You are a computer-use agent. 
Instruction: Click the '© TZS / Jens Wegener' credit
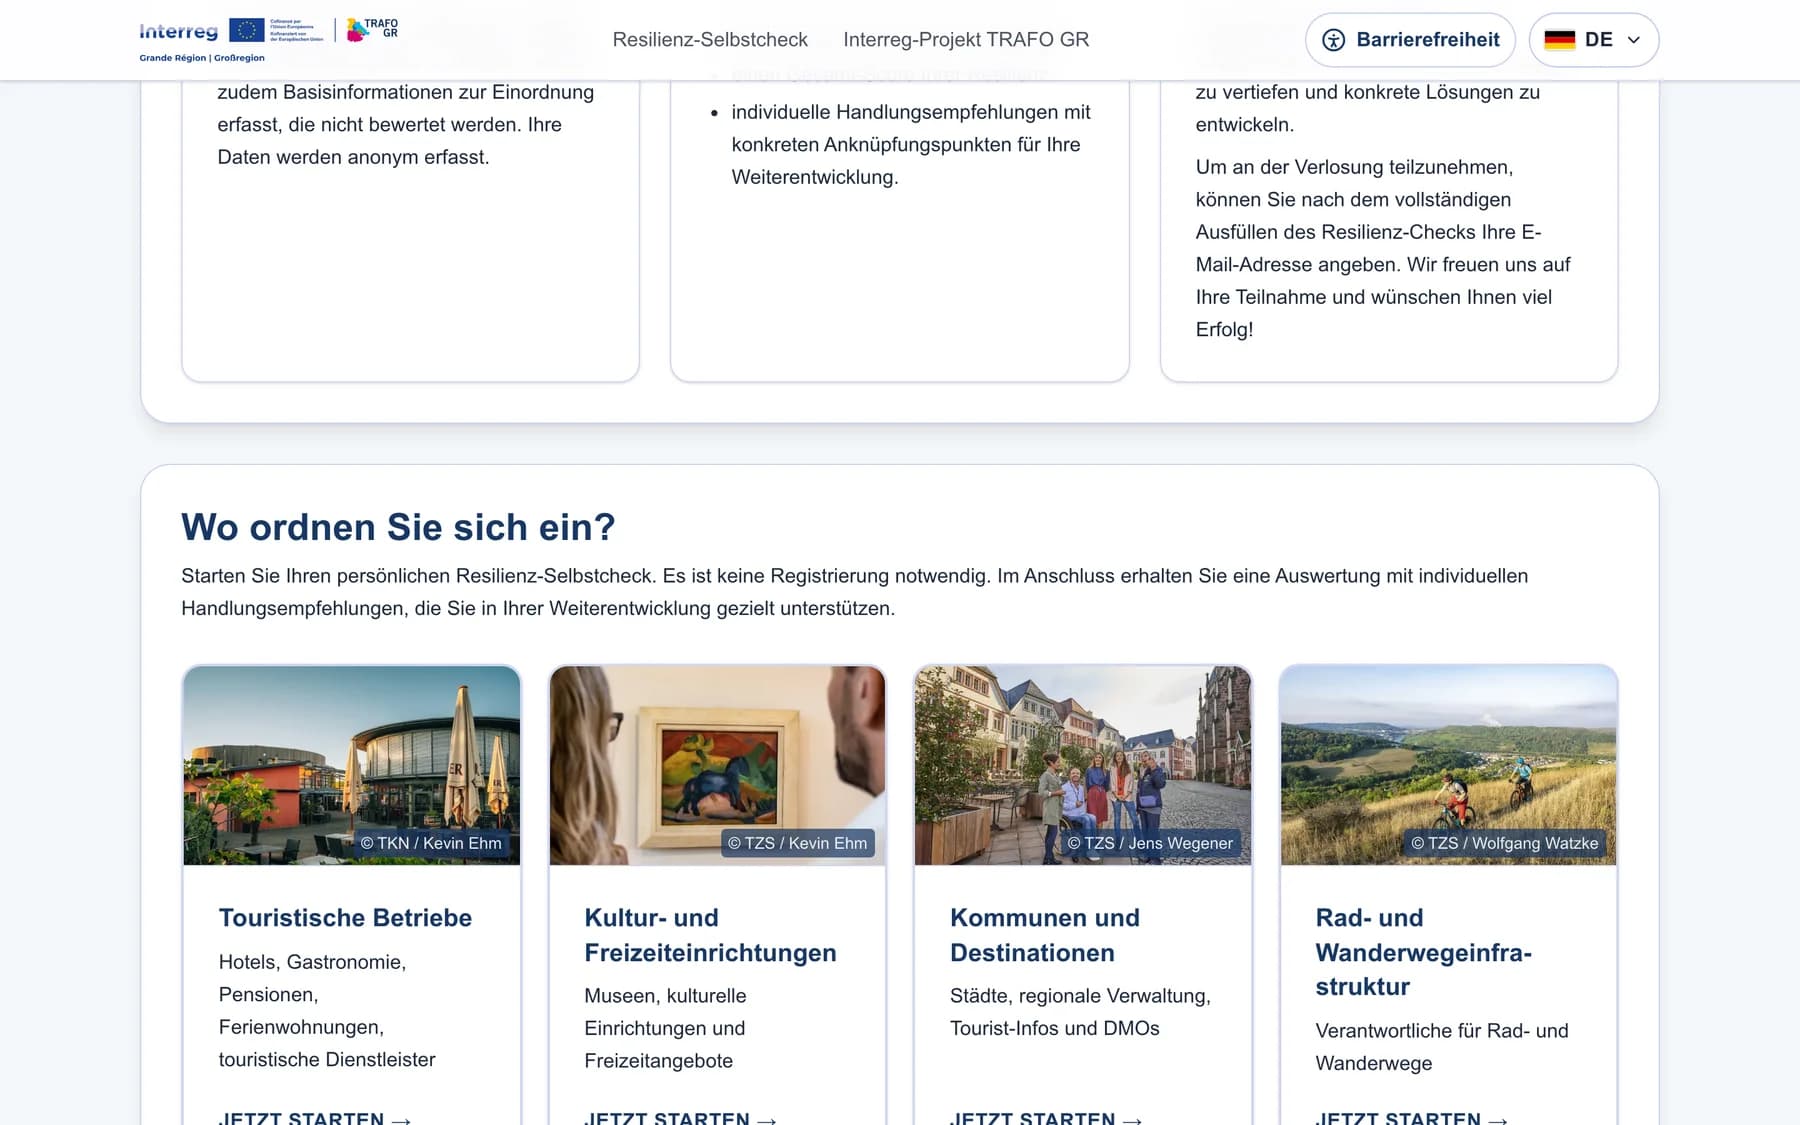tap(1150, 843)
